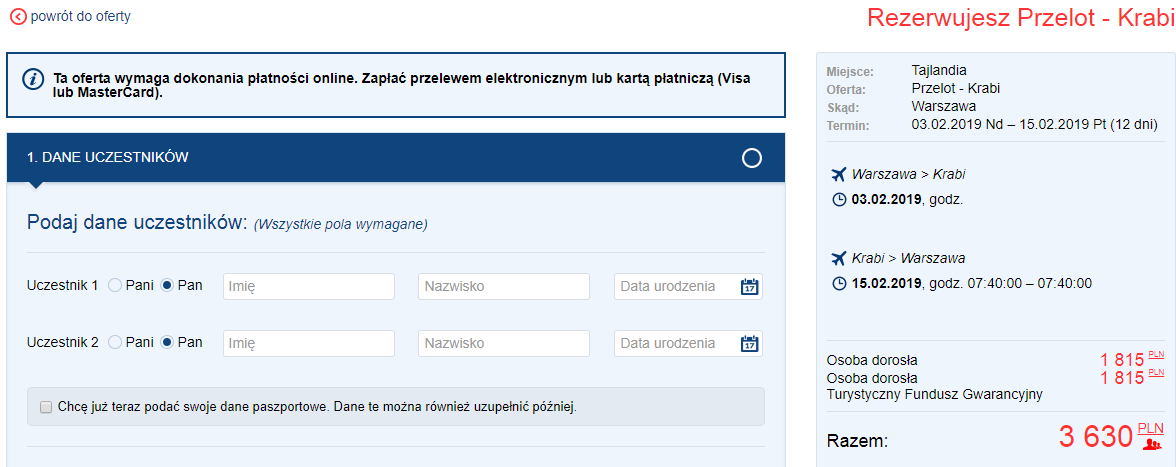
Task: Click the airplane icon for Warszawa > Krabi
Action: (838, 174)
